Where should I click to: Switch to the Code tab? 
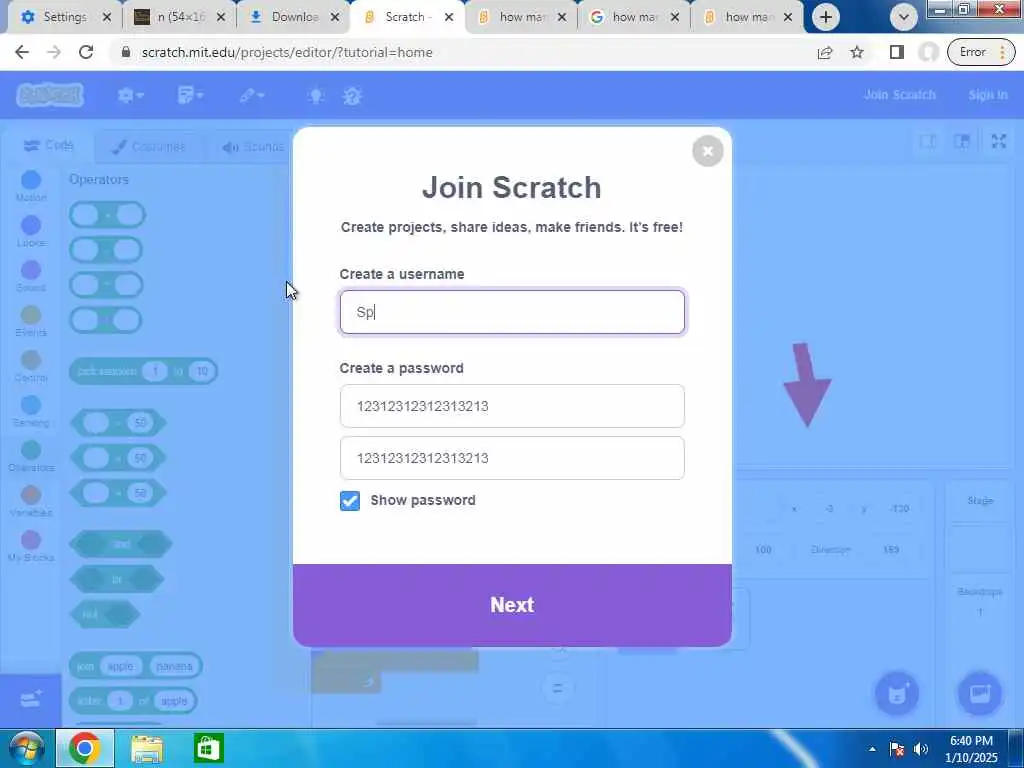pyautogui.click(x=48, y=145)
